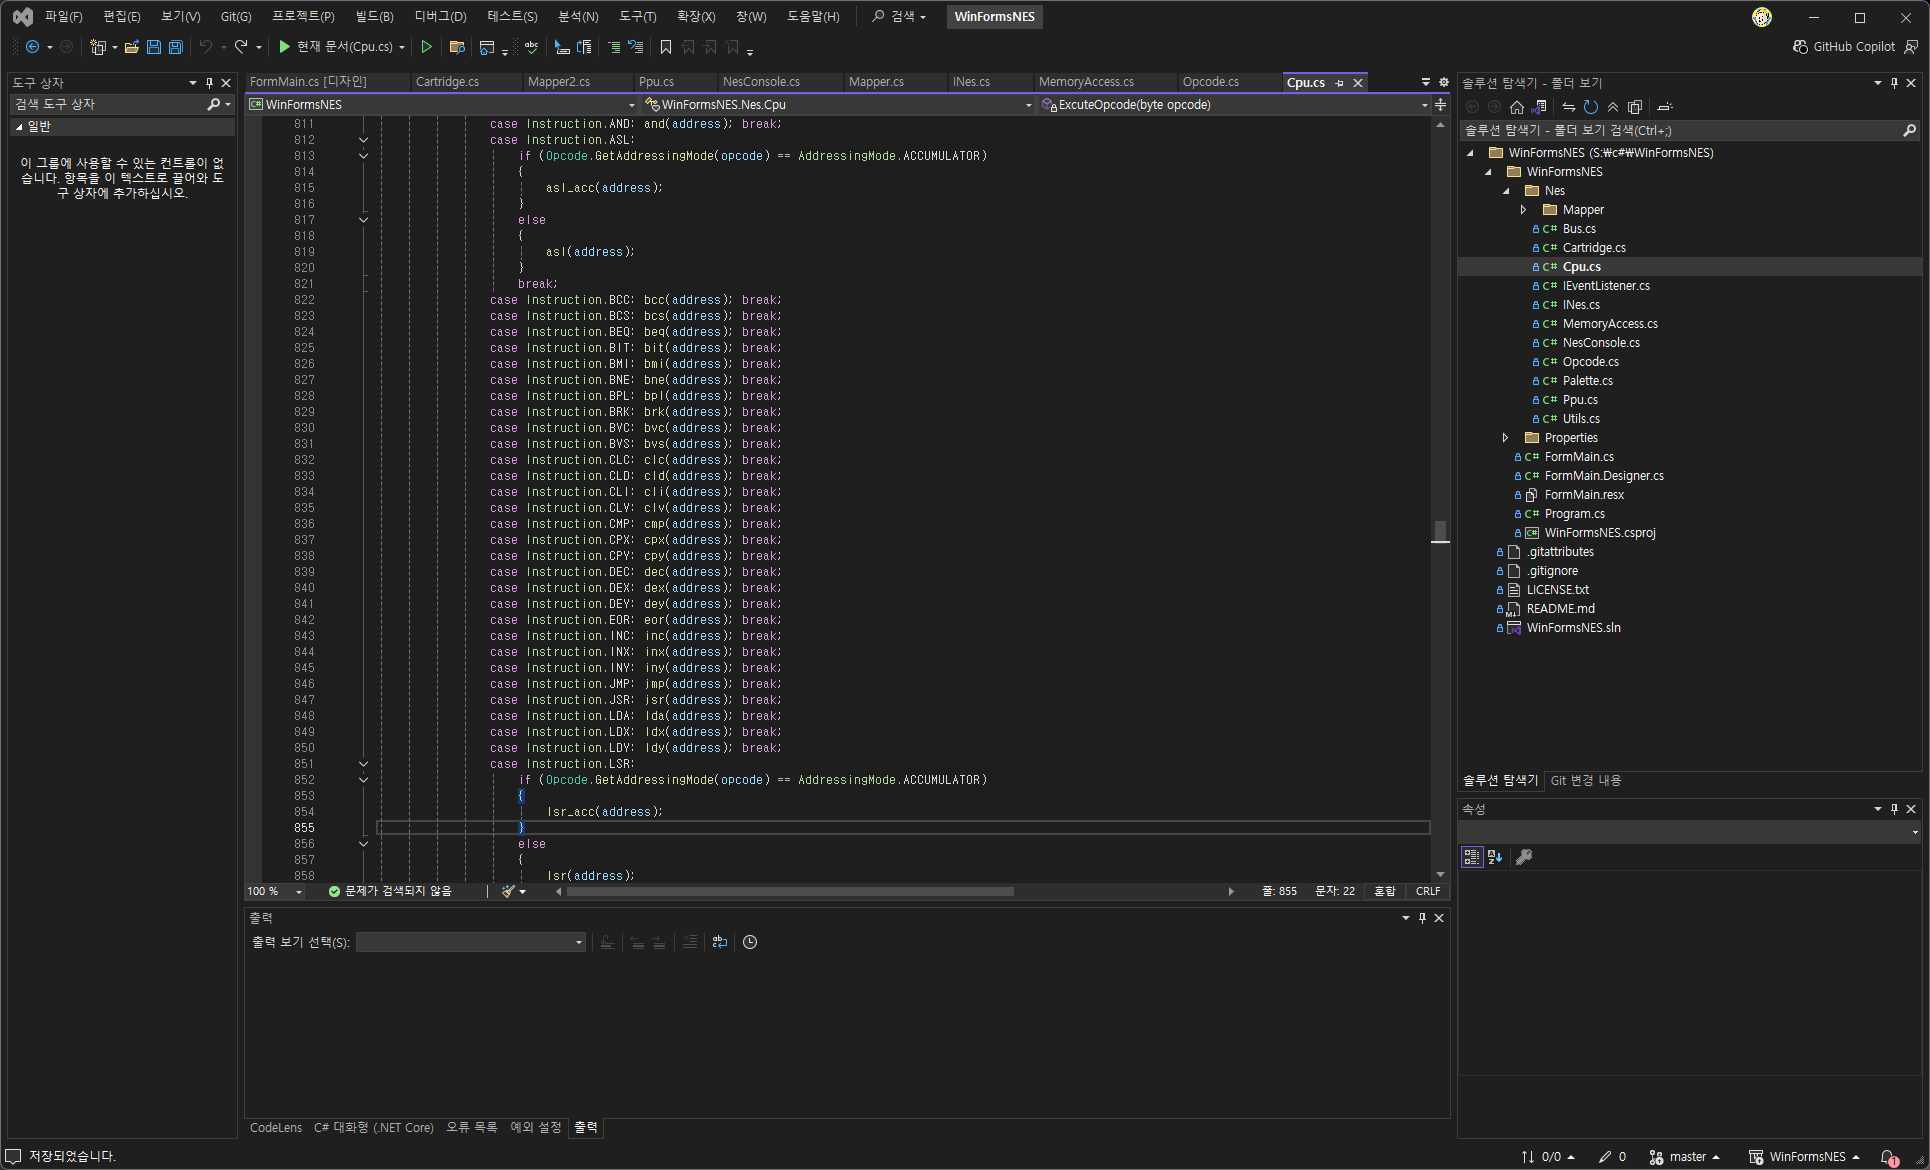Viewport: 1930px width, 1170px height.
Task: Click the CRLF line ending indicator
Action: 1428,891
